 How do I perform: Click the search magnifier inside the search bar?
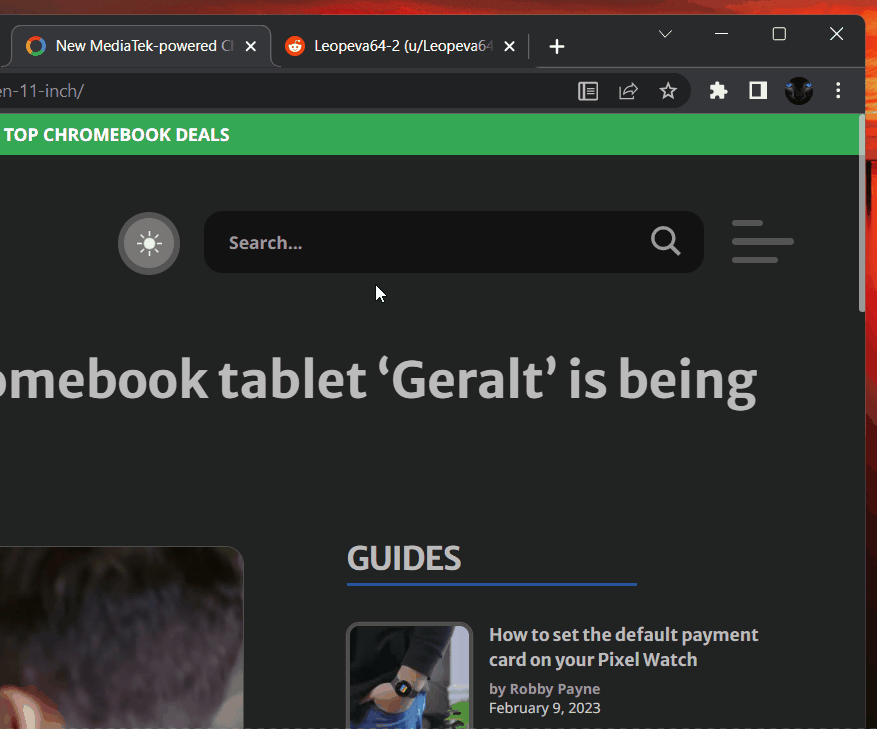(x=665, y=241)
